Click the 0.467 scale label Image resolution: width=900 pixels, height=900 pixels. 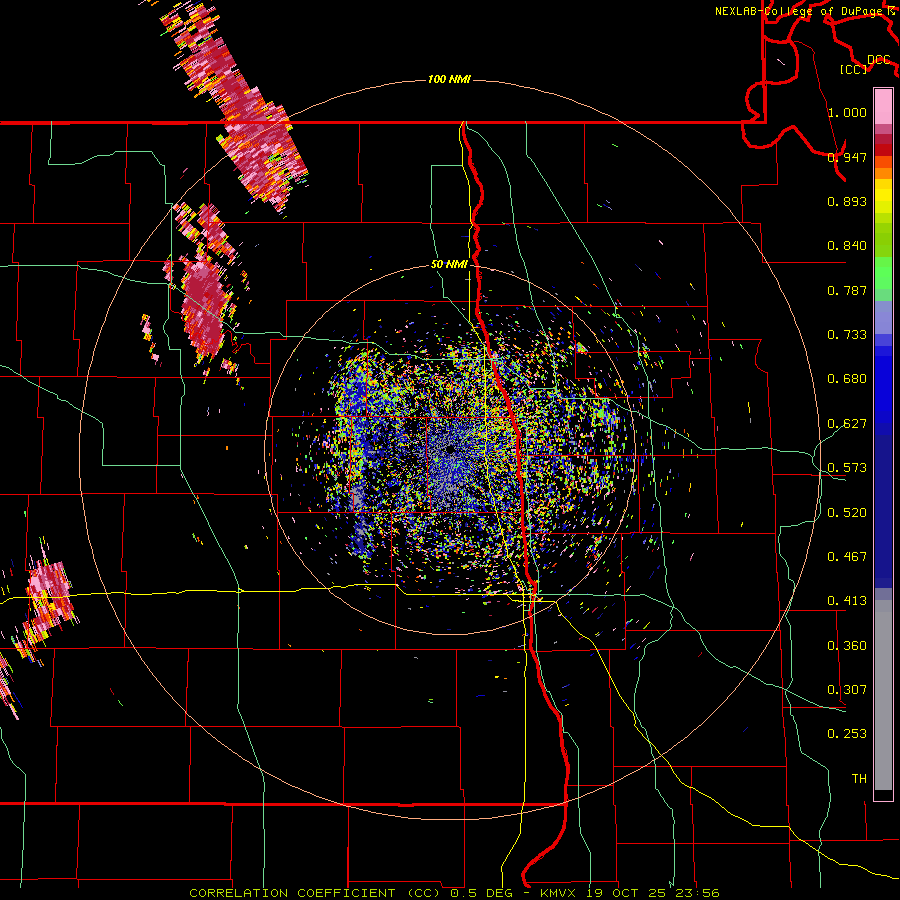[x=847, y=556]
